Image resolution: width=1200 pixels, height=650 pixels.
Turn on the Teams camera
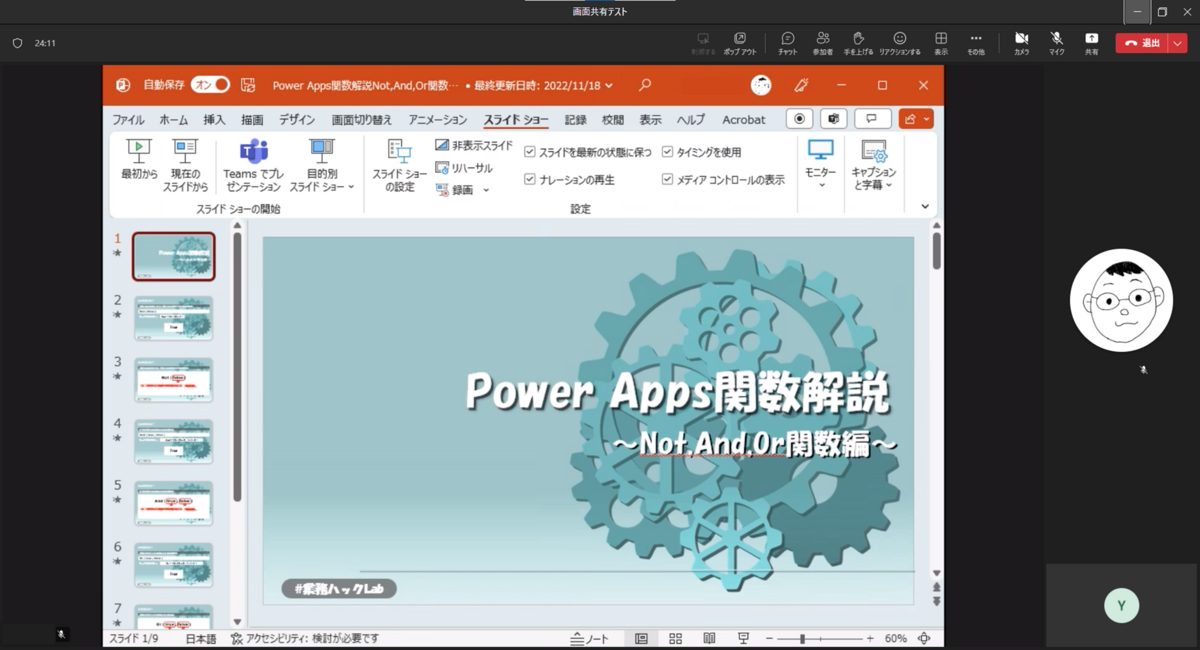click(x=1021, y=42)
